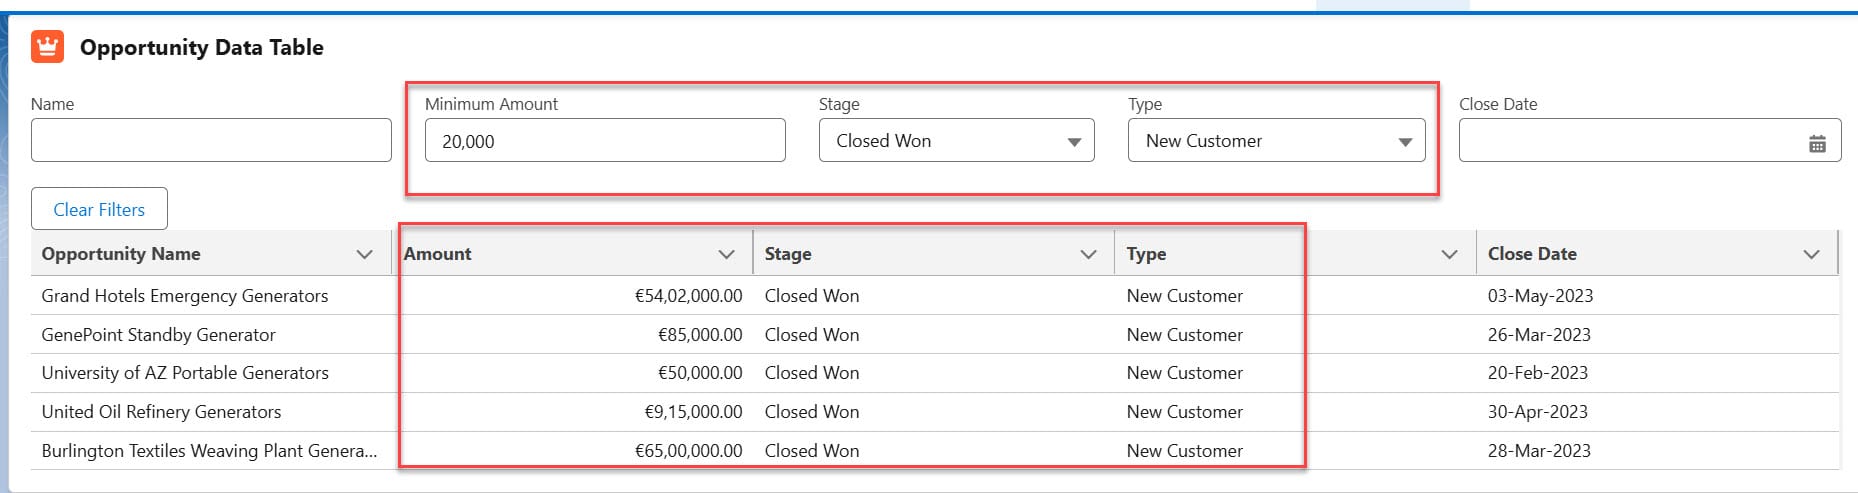Expand the Type column menu chevron
The width and height of the screenshot is (1858, 493).
point(1449,254)
